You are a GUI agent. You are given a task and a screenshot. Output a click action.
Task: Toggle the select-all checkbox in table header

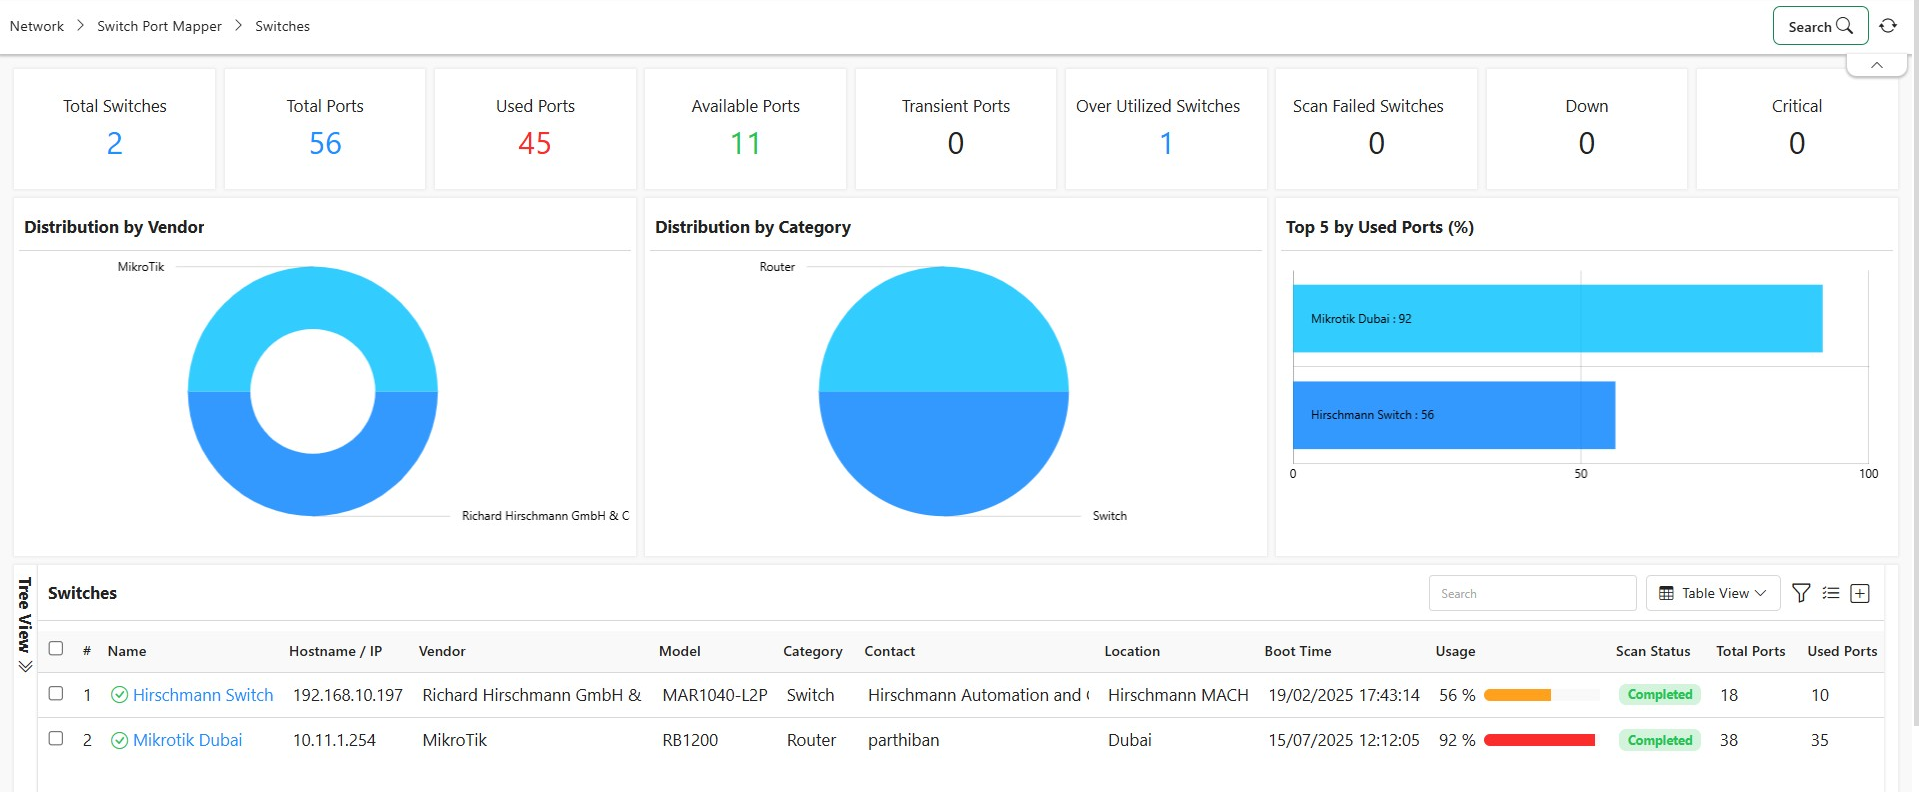(x=56, y=649)
